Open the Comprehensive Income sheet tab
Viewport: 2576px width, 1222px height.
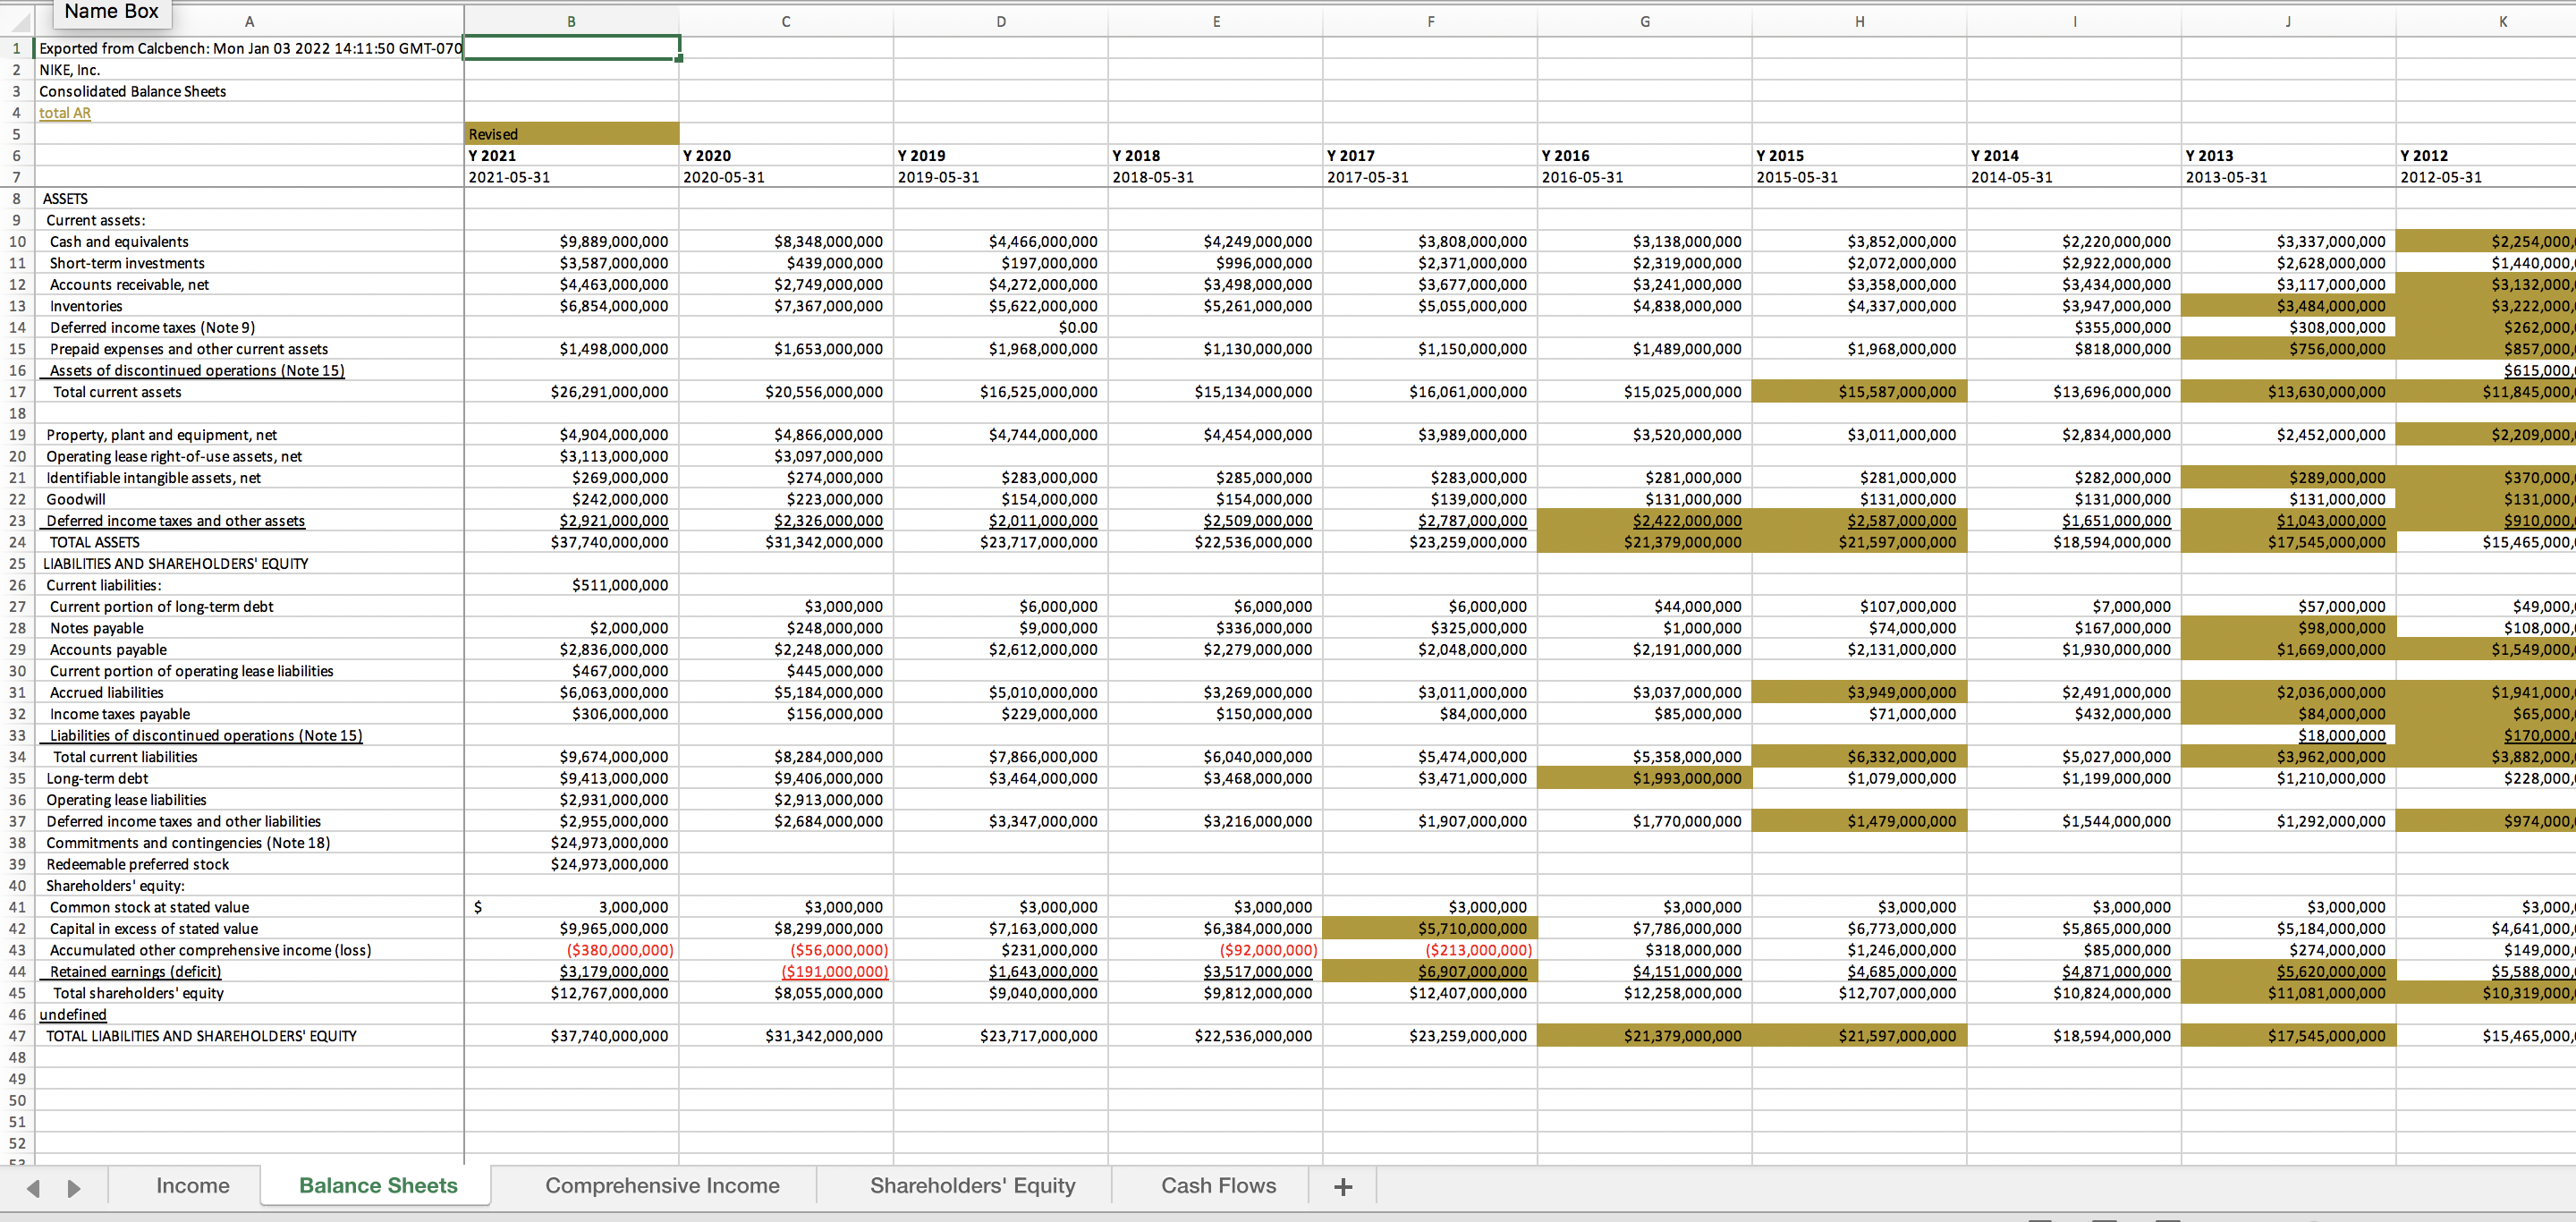pyautogui.click(x=662, y=1185)
